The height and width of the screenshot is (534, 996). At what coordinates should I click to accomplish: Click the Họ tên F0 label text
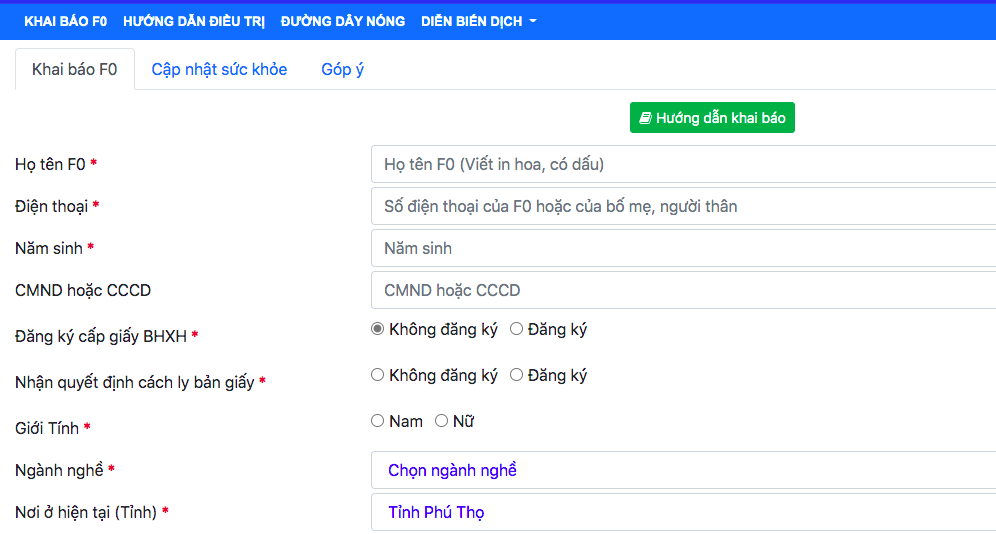pos(50,164)
